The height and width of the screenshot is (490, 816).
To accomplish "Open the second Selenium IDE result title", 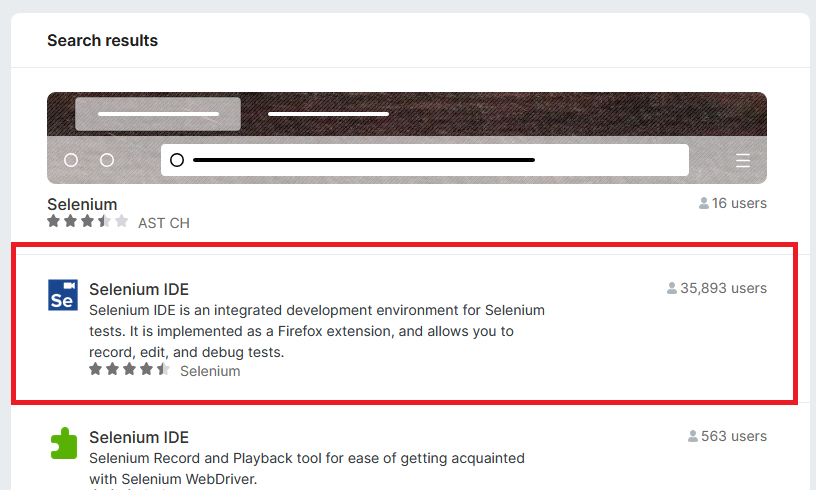I will click(x=139, y=437).
